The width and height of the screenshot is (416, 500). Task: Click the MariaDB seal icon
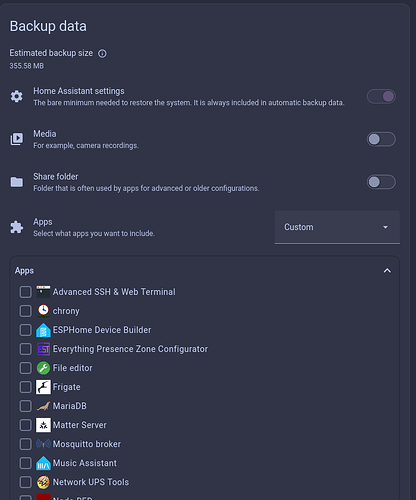(x=43, y=406)
